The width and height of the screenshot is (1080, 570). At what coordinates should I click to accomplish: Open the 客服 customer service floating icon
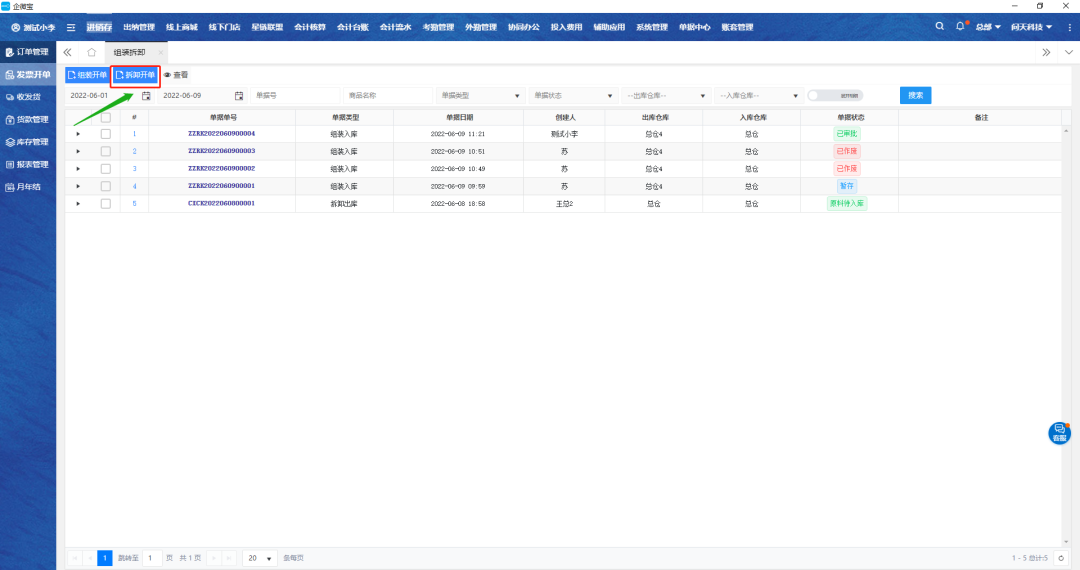pos(1059,432)
